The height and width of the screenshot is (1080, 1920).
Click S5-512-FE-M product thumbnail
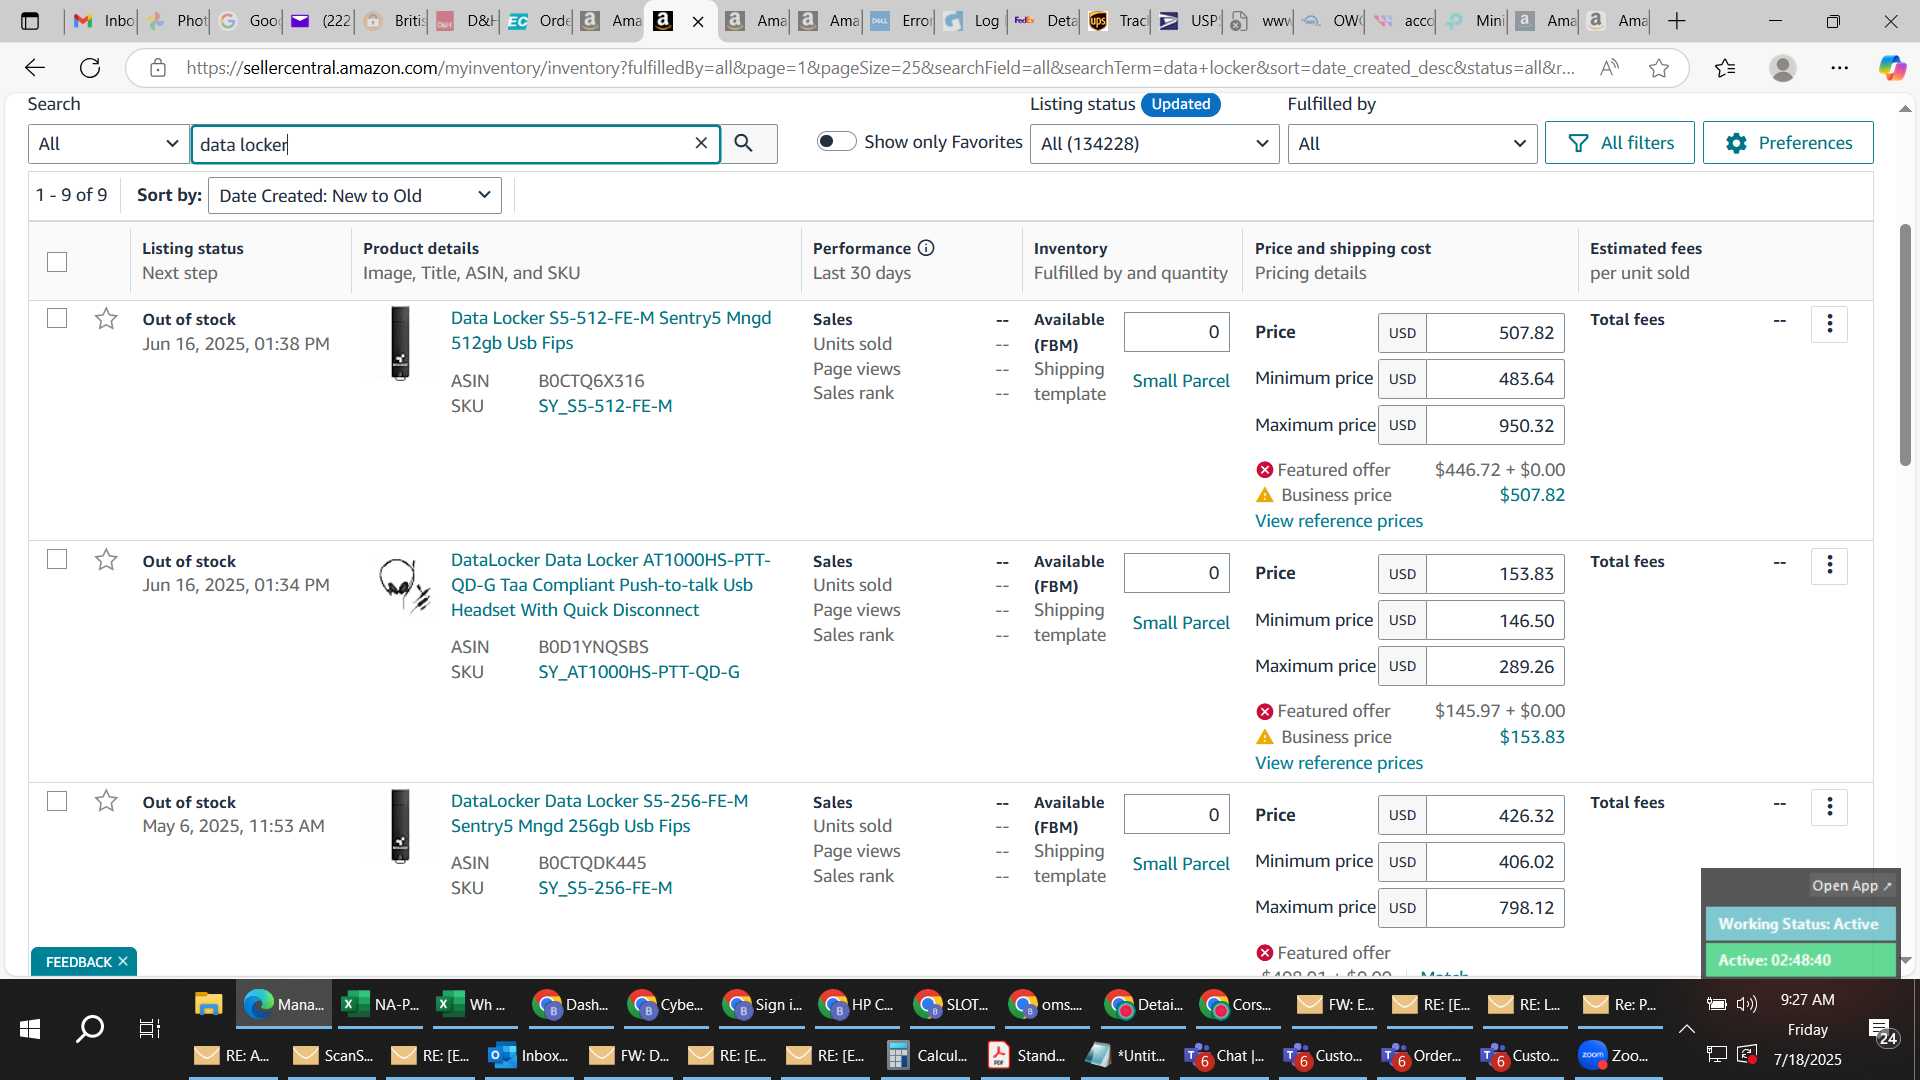400,343
